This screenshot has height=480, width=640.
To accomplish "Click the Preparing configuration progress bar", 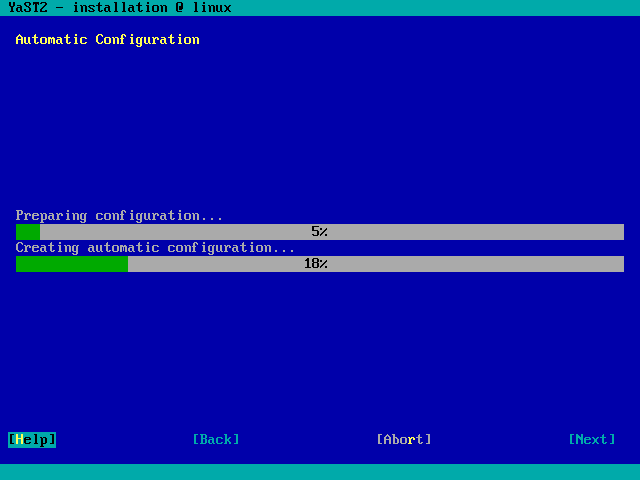I will (320, 232).
